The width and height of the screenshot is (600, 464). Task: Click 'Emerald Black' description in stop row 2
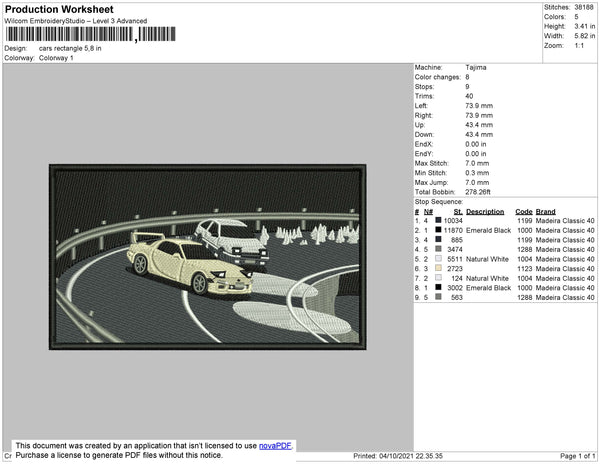(x=488, y=230)
